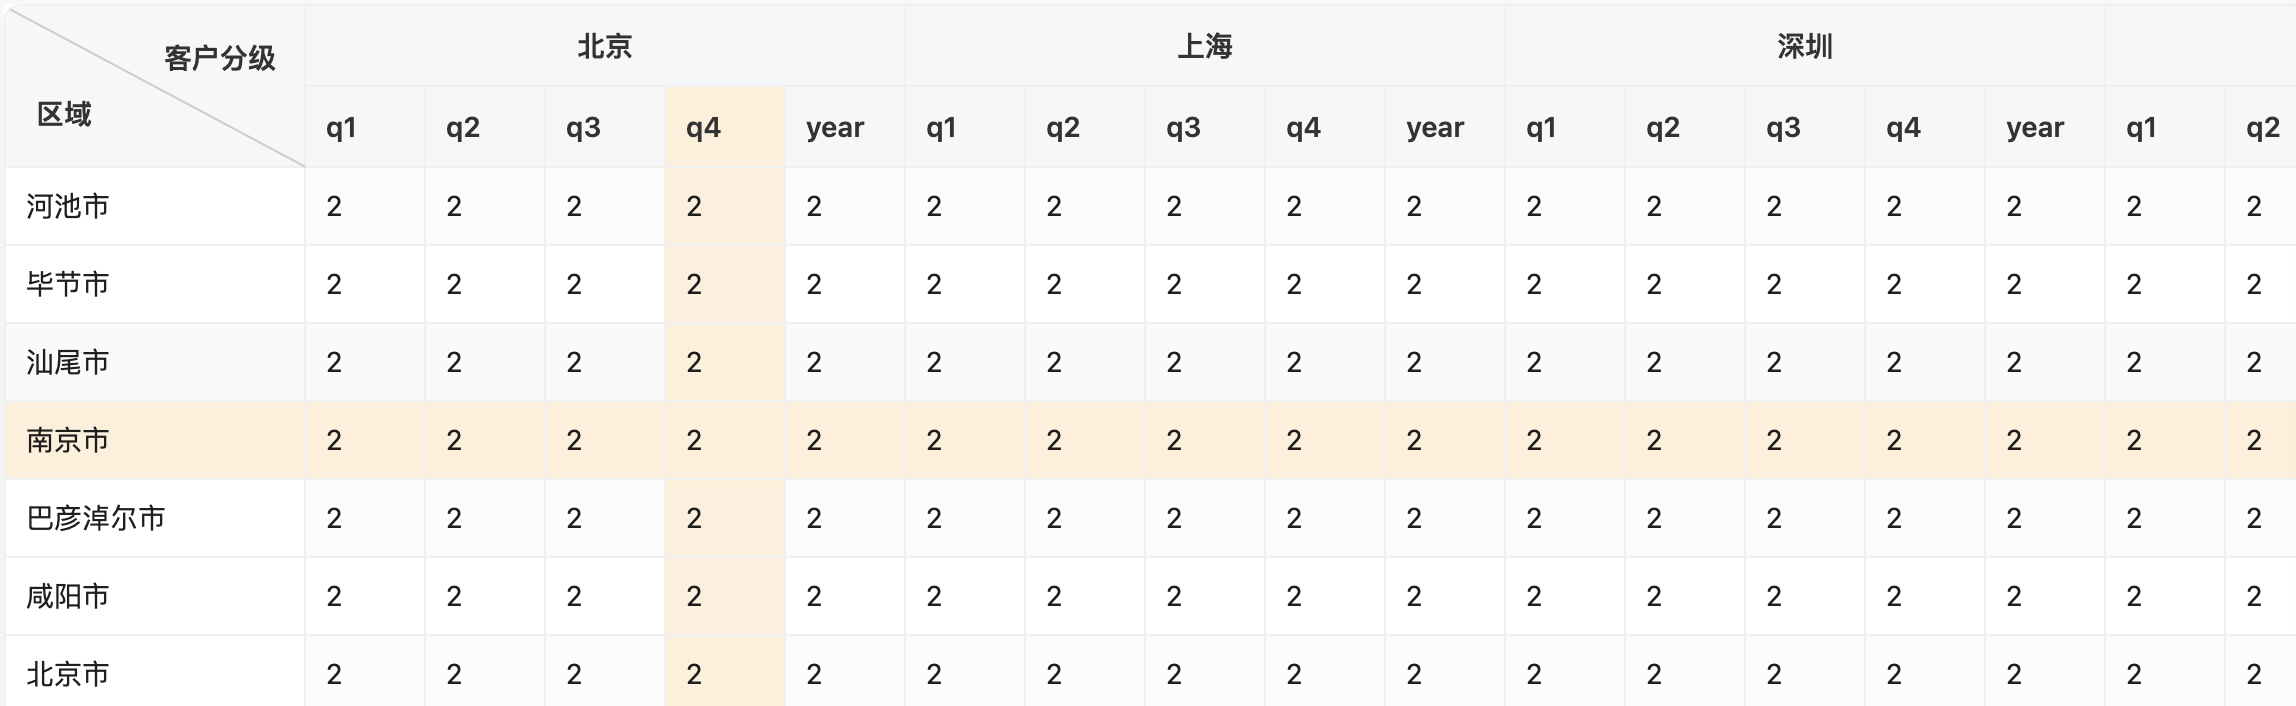Image resolution: width=2296 pixels, height=706 pixels.
Task: Select the q1 cell under 上海 for 咸阳市
Action: pyautogui.click(x=932, y=596)
